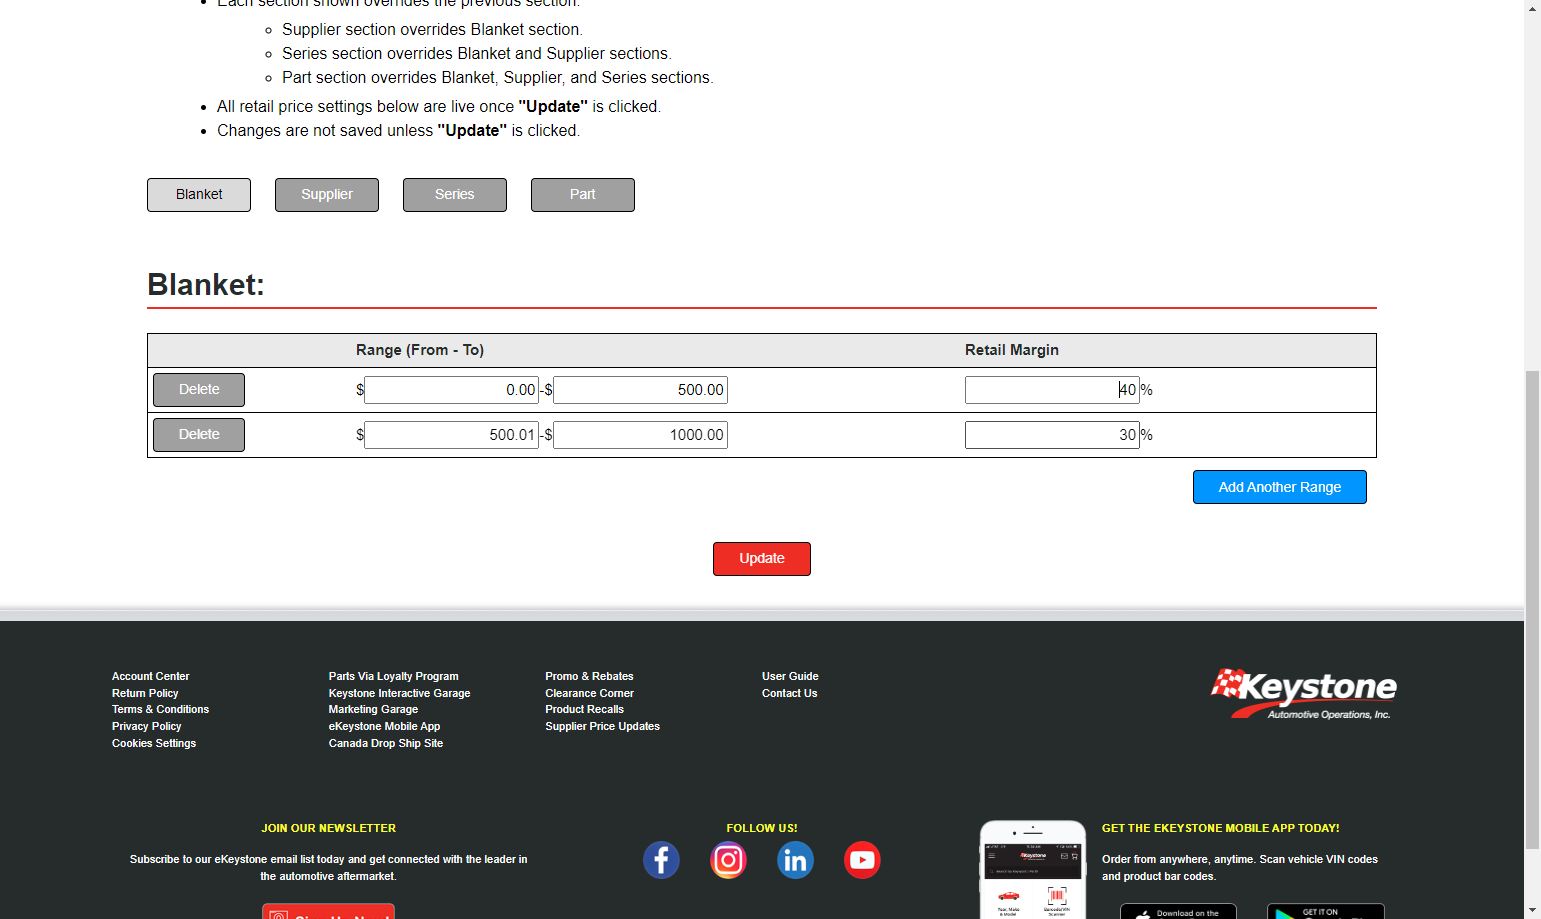Open the Return Policy link
The height and width of the screenshot is (919, 1541).
(145, 694)
